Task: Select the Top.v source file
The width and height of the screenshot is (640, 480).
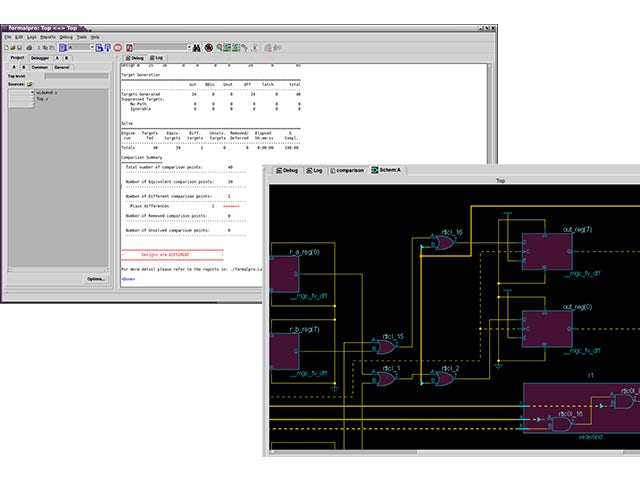Action: [42, 99]
